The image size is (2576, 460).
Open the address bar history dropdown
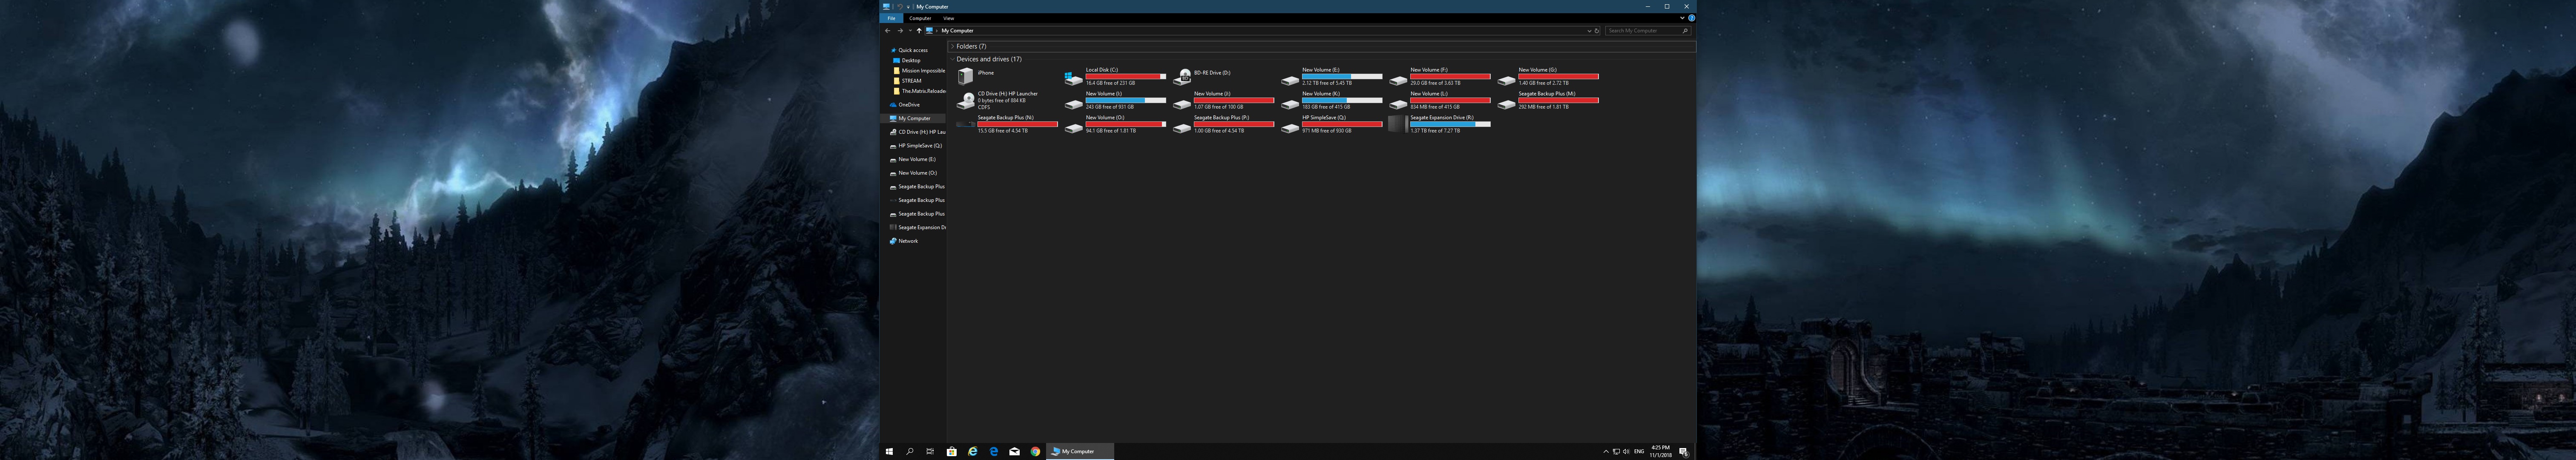1589,31
